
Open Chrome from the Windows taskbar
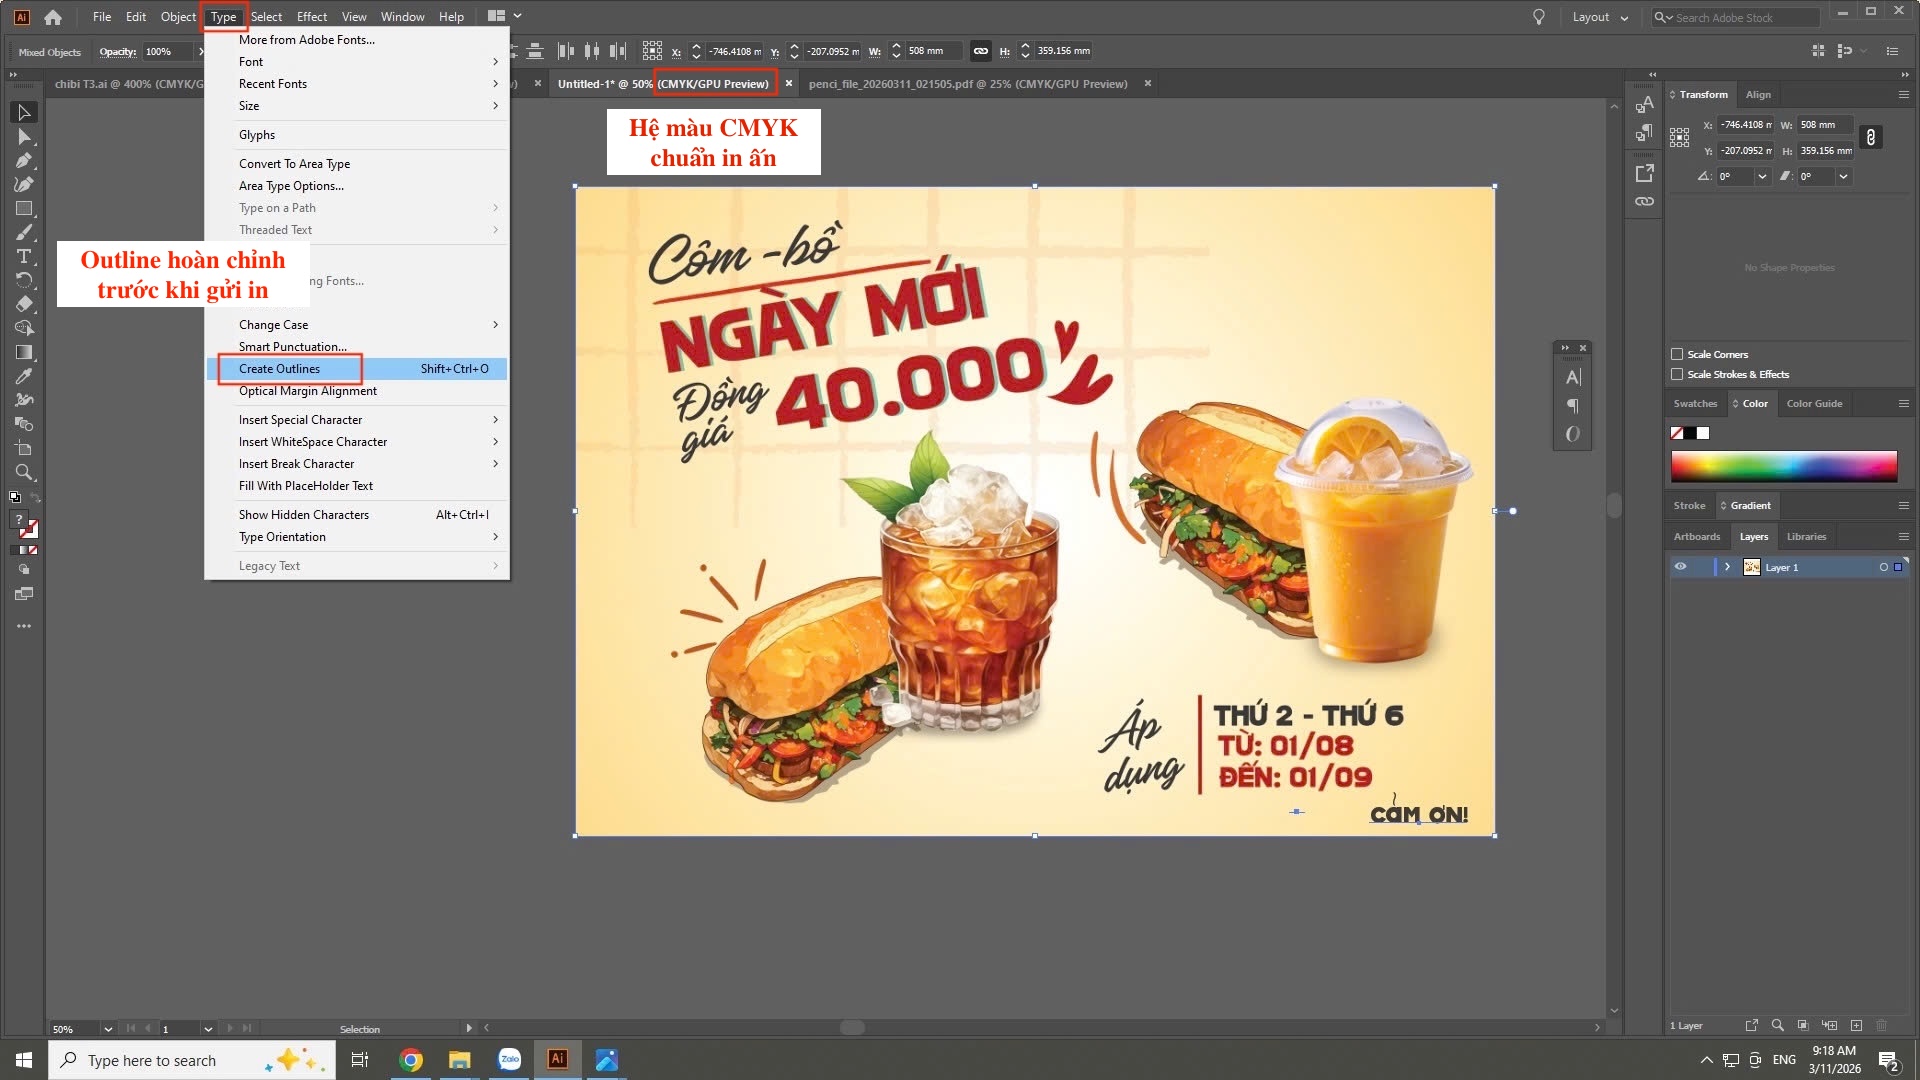pyautogui.click(x=411, y=1060)
